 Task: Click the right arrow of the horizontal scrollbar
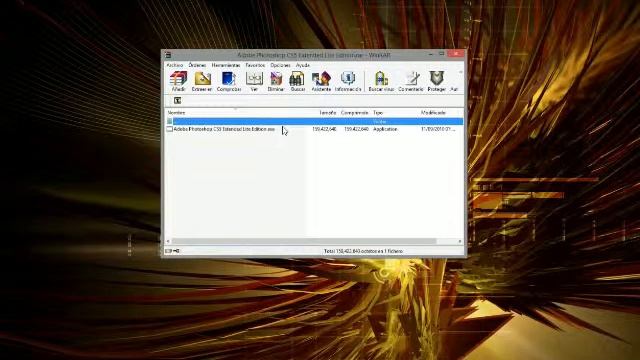click(x=460, y=241)
